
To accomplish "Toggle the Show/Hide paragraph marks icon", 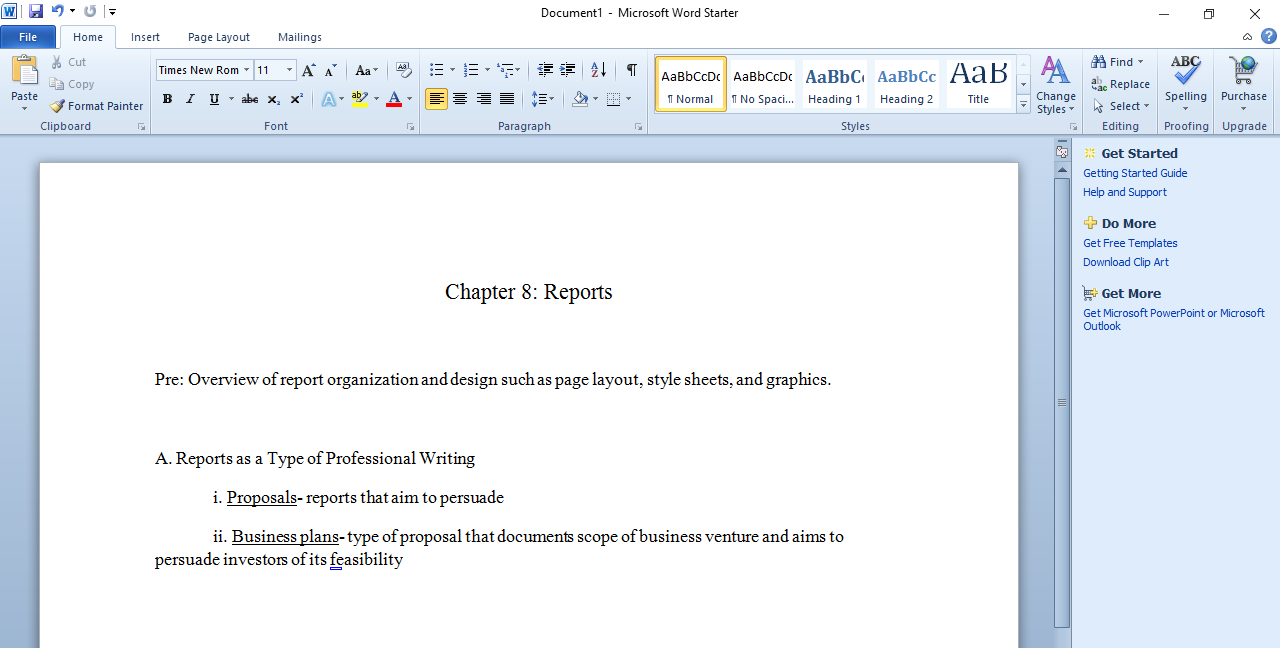I will point(631,71).
